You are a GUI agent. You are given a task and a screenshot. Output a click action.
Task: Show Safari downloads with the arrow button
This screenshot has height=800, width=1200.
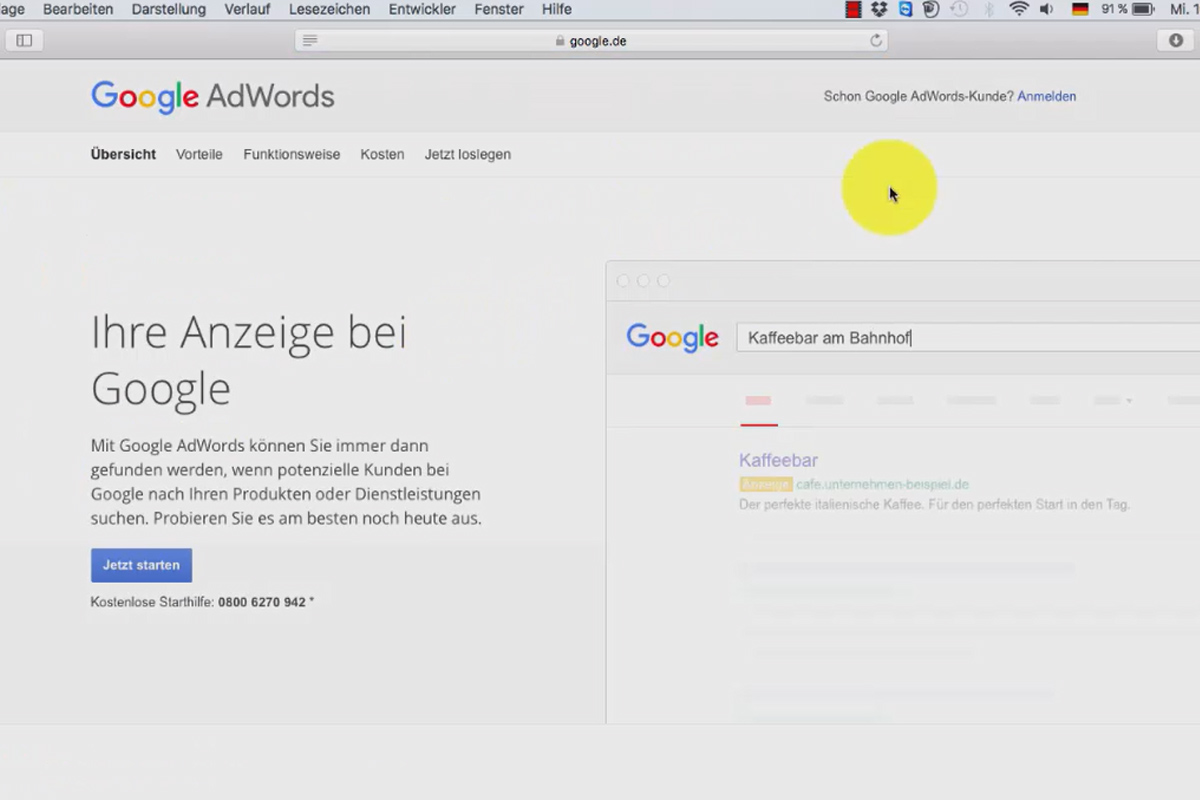point(1176,41)
